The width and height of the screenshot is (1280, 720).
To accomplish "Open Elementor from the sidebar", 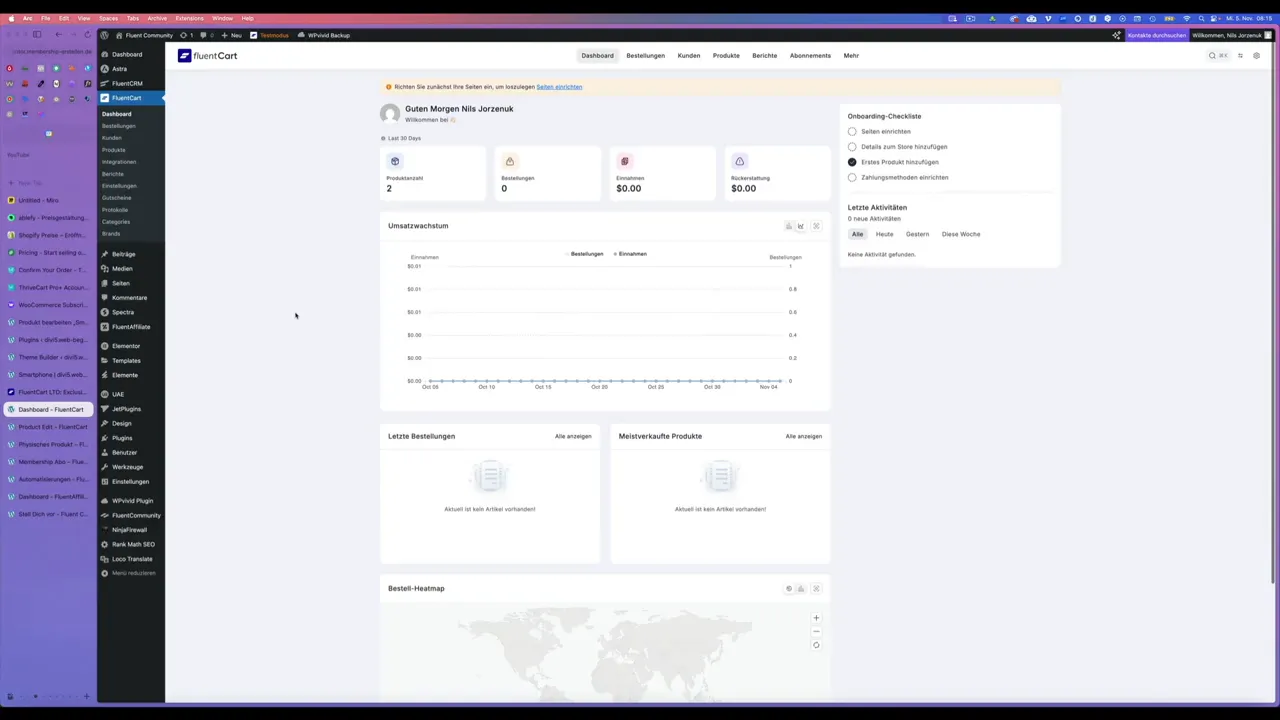I will 126,345.
